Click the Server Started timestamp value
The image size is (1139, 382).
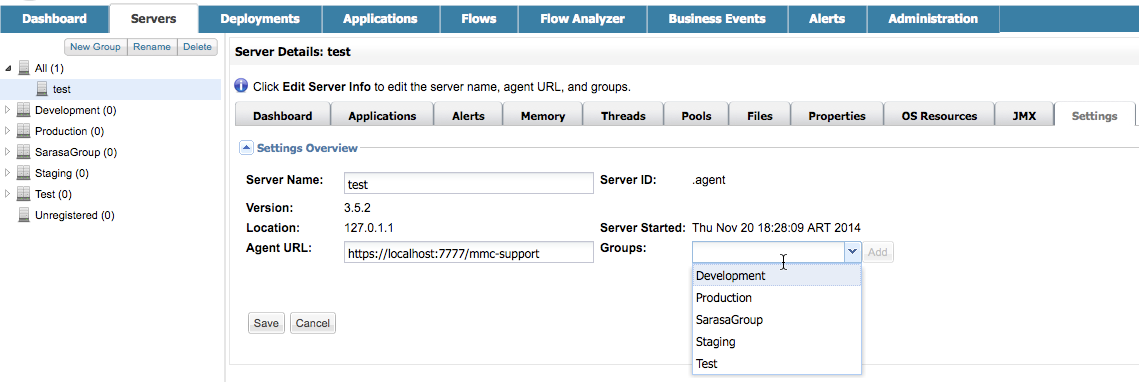click(x=776, y=227)
